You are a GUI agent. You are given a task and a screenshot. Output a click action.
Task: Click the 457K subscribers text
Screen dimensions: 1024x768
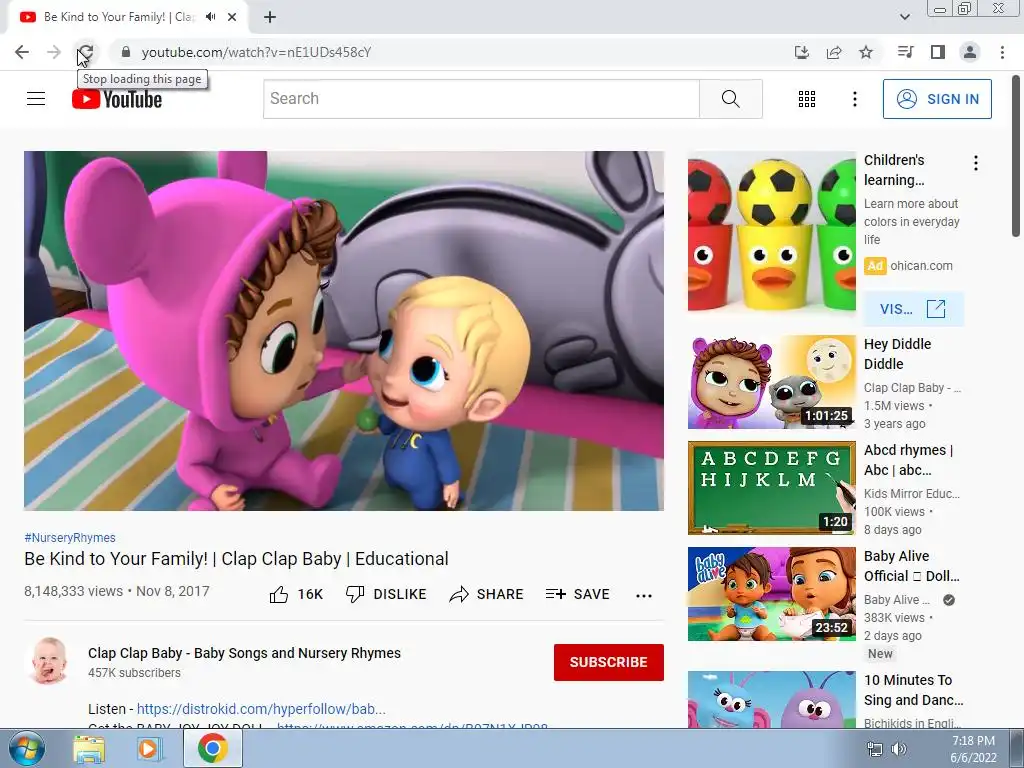[x=135, y=673]
